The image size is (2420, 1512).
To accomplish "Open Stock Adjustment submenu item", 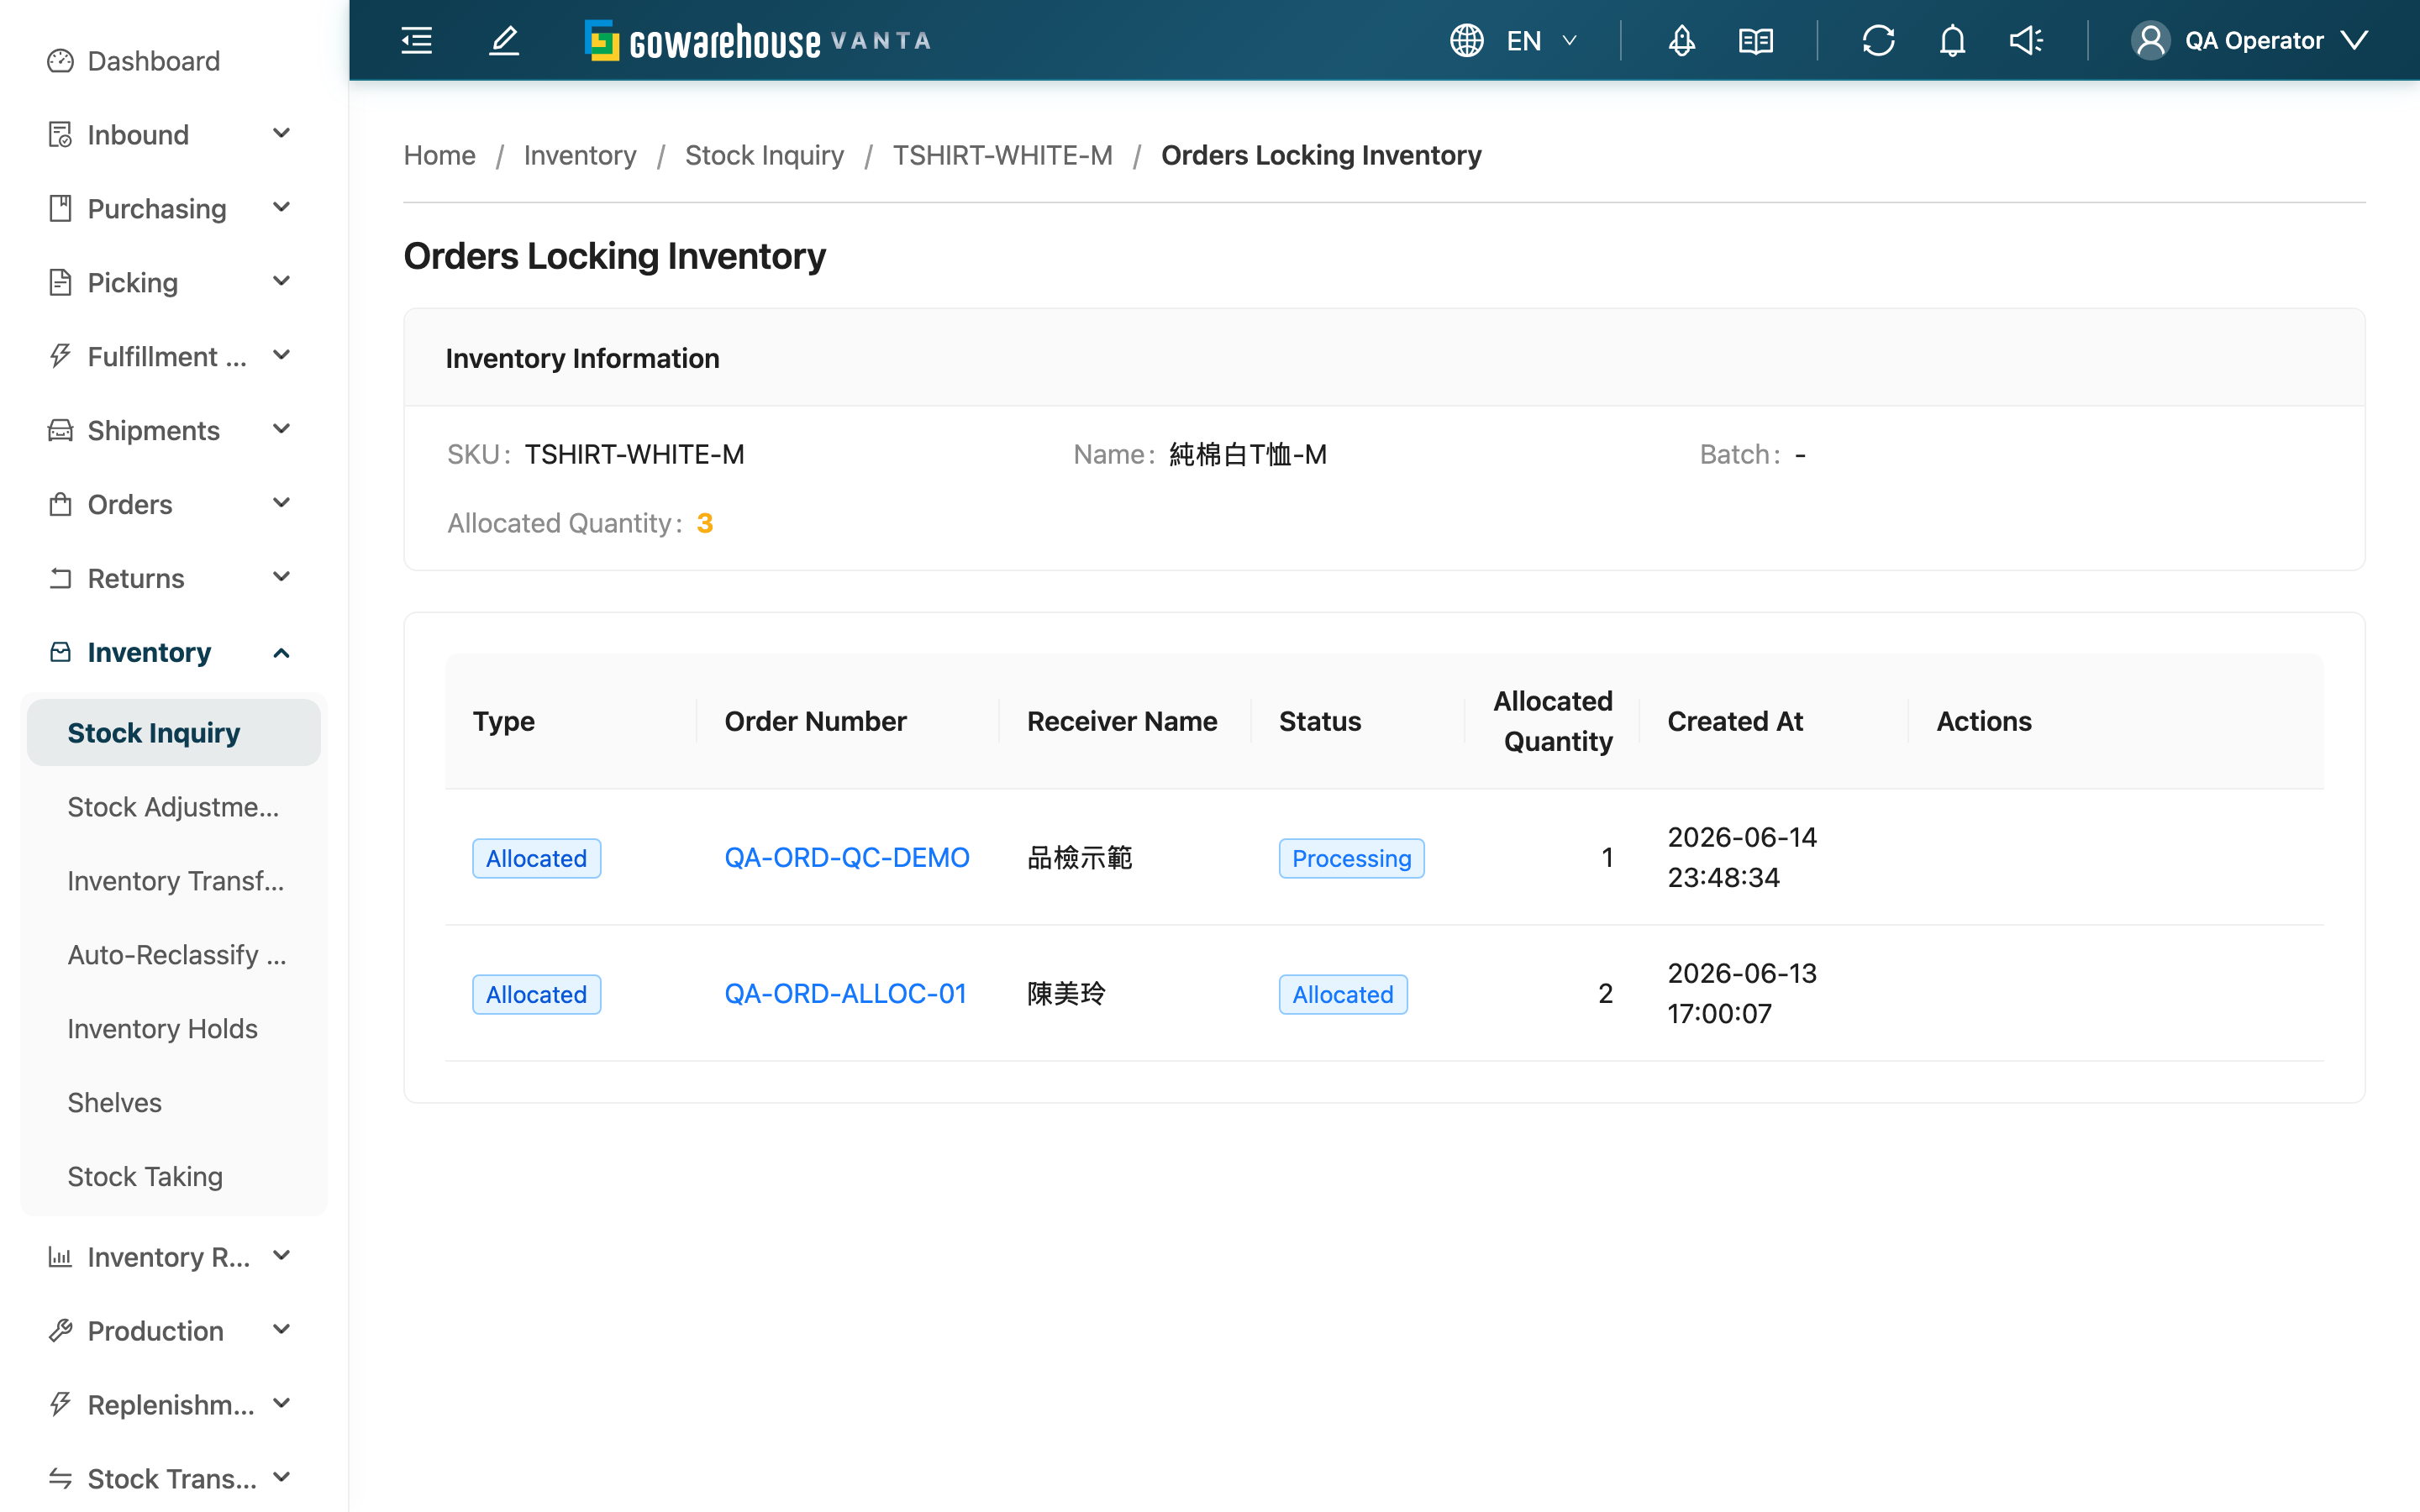I will click(x=174, y=807).
